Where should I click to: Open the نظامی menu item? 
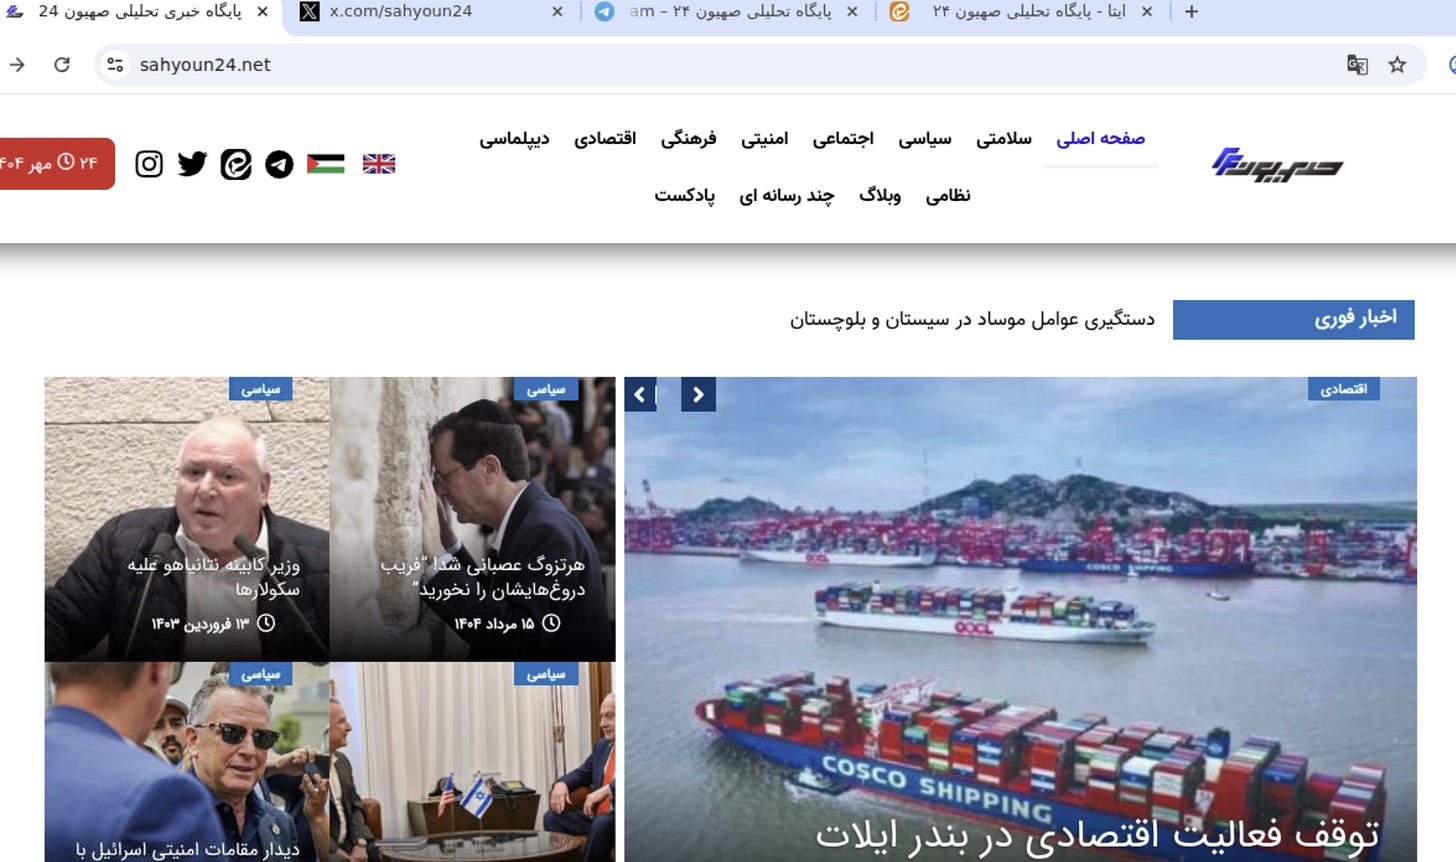[x=948, y=196]
